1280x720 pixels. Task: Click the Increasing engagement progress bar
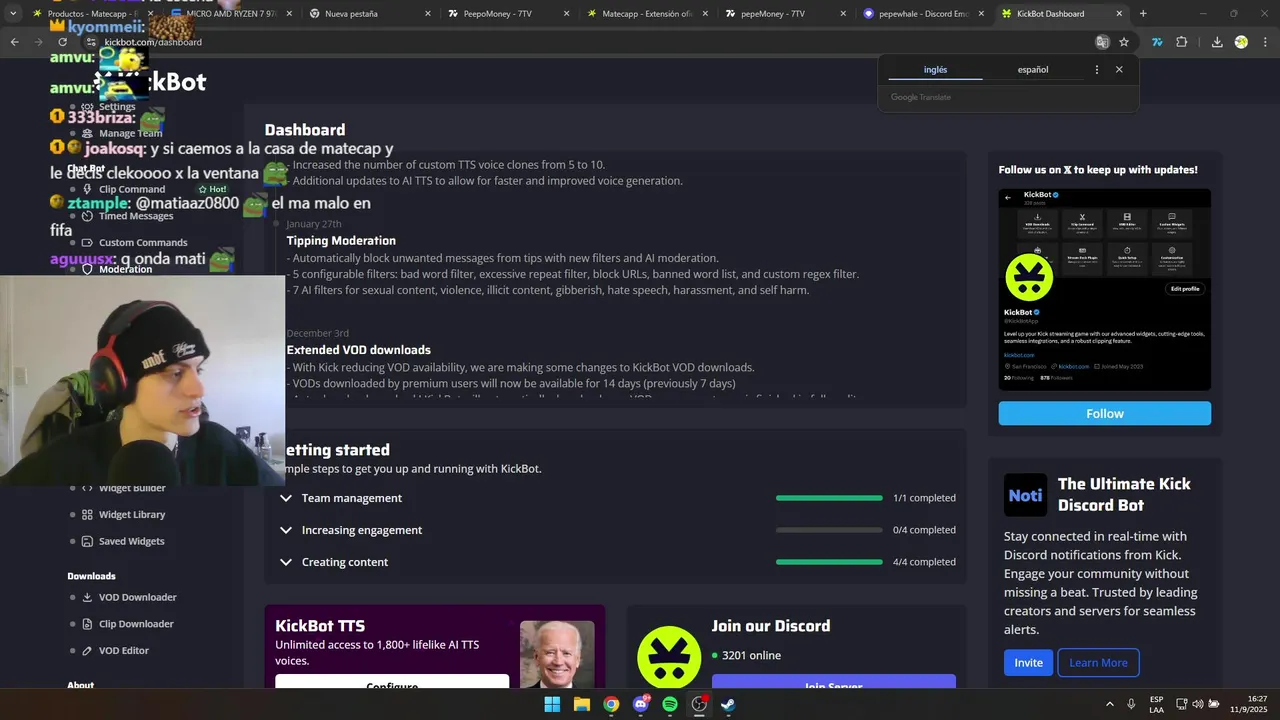[x=829, y=530]
